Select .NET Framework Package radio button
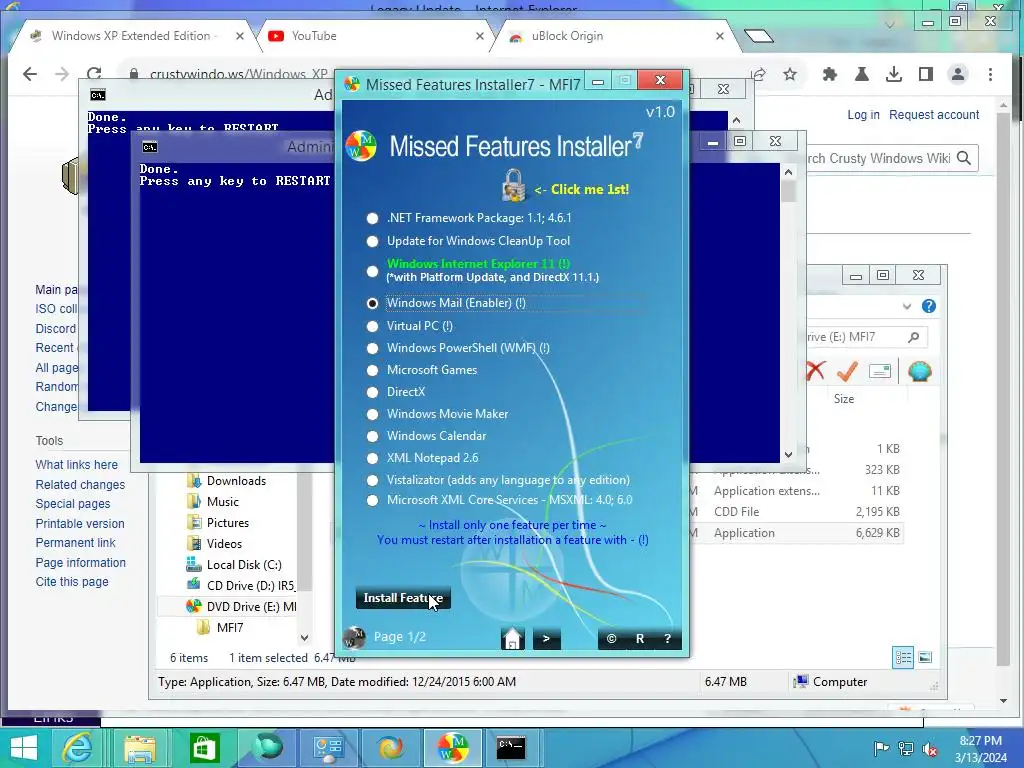Image resolution: width=1024 pixels, height=768 pixels. [372, 218]
